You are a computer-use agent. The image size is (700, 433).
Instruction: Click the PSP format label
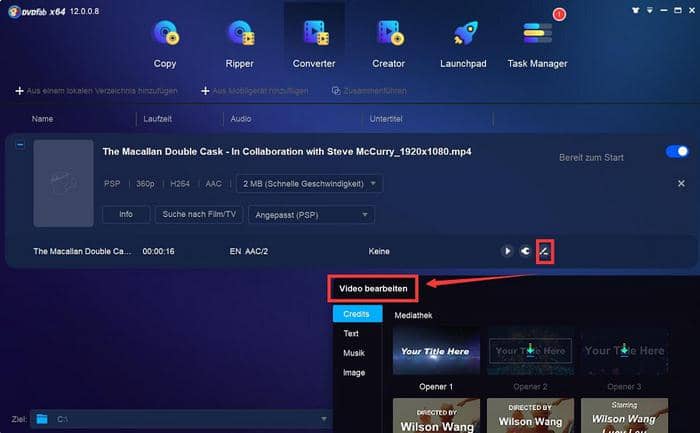pos(112,184)
